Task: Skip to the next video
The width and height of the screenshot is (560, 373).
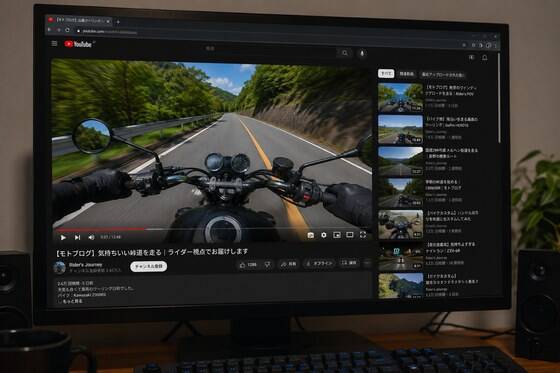Action: 77,237
